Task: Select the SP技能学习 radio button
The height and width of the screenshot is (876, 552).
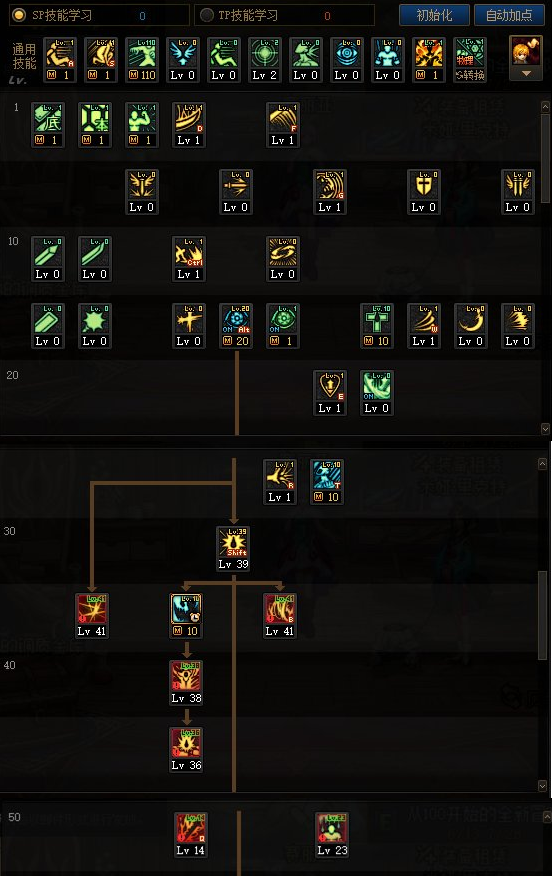Action: click(19, 15)
